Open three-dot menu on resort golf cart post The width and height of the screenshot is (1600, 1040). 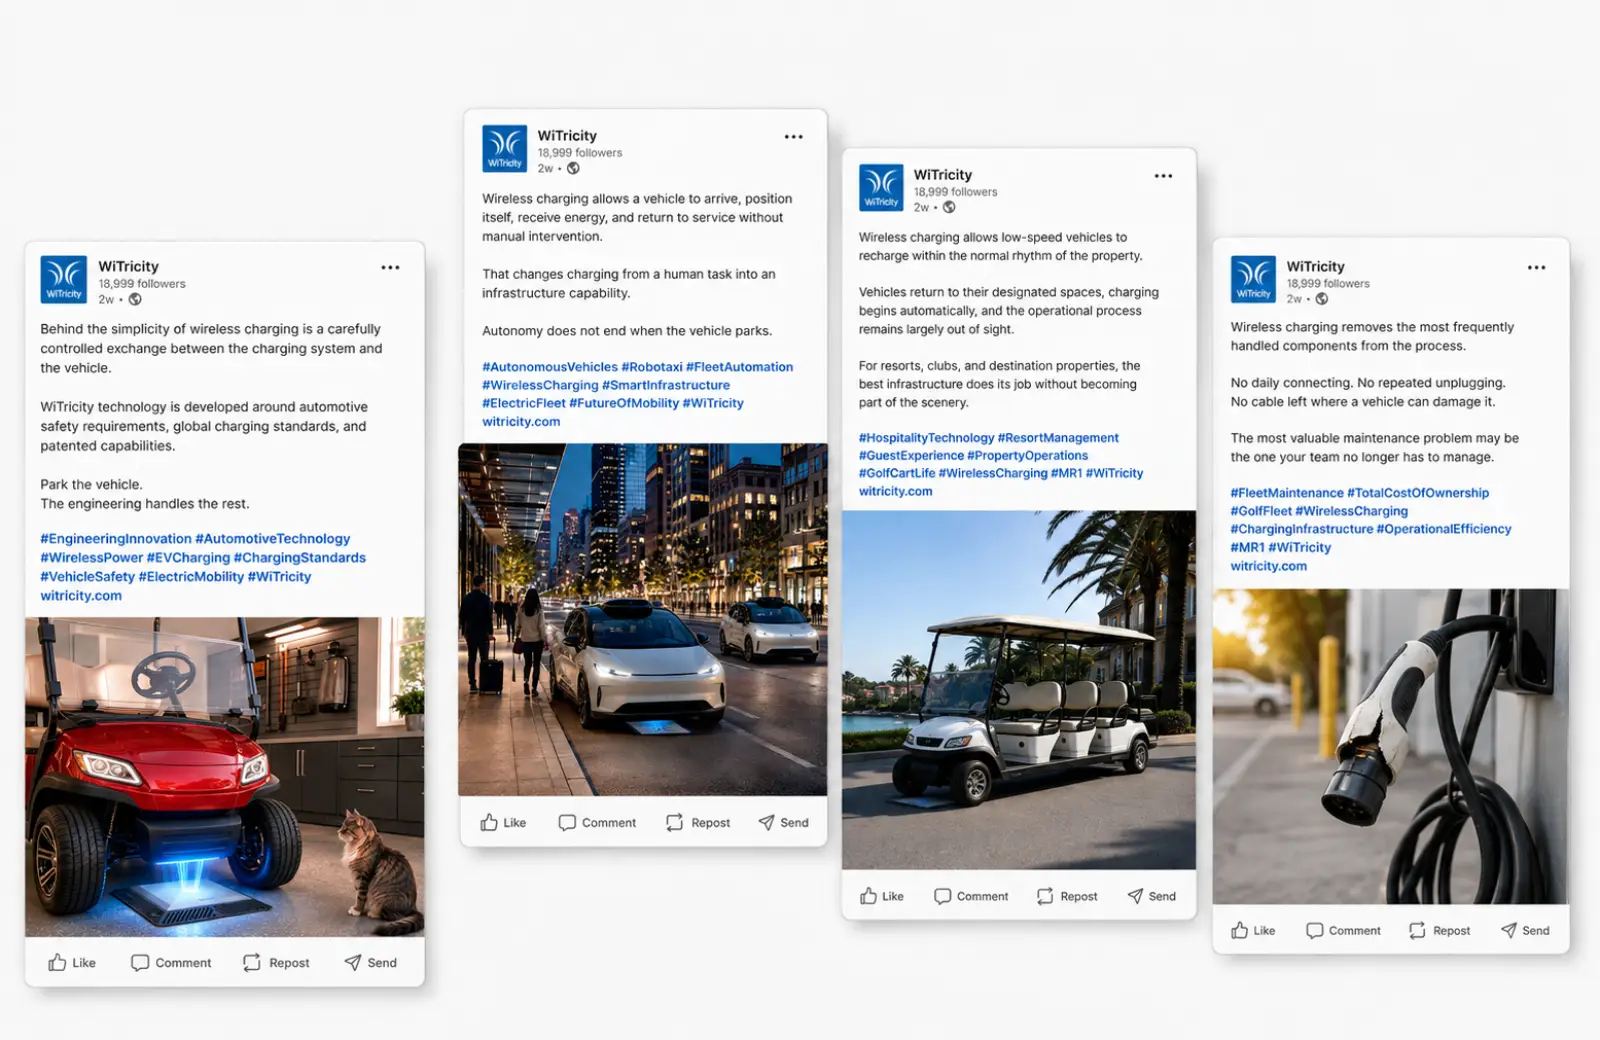point(1163,176)
